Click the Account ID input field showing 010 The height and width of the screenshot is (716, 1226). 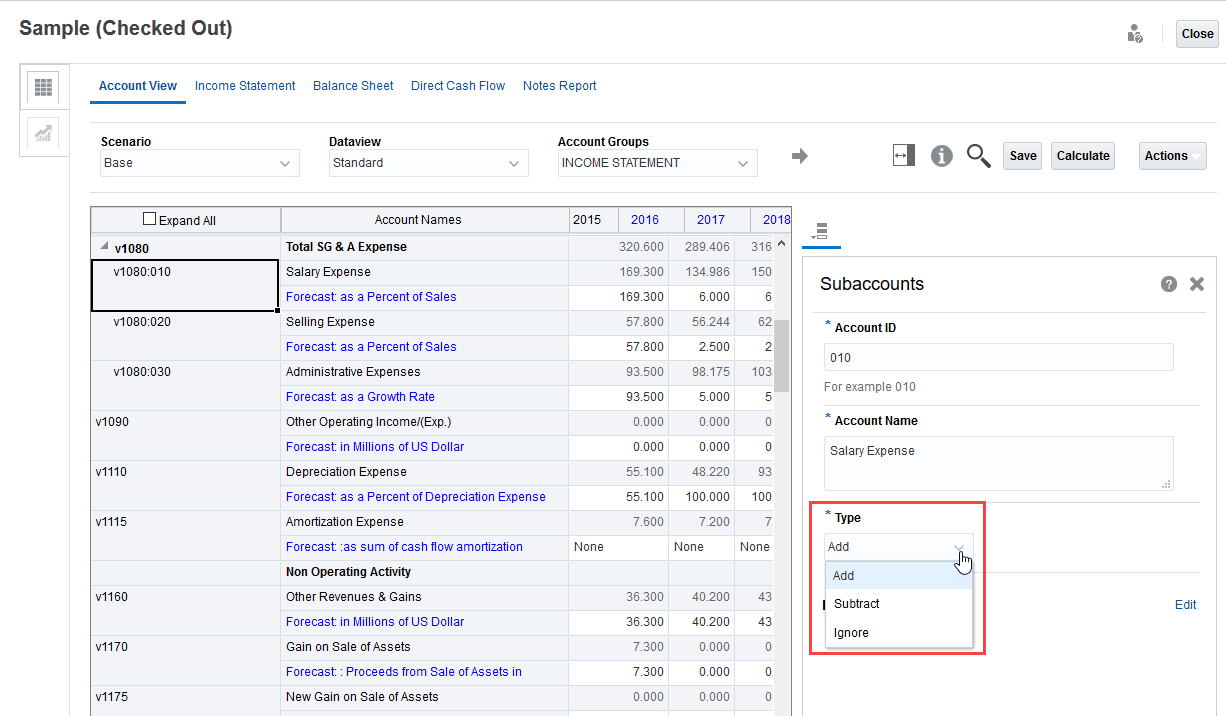998,357
